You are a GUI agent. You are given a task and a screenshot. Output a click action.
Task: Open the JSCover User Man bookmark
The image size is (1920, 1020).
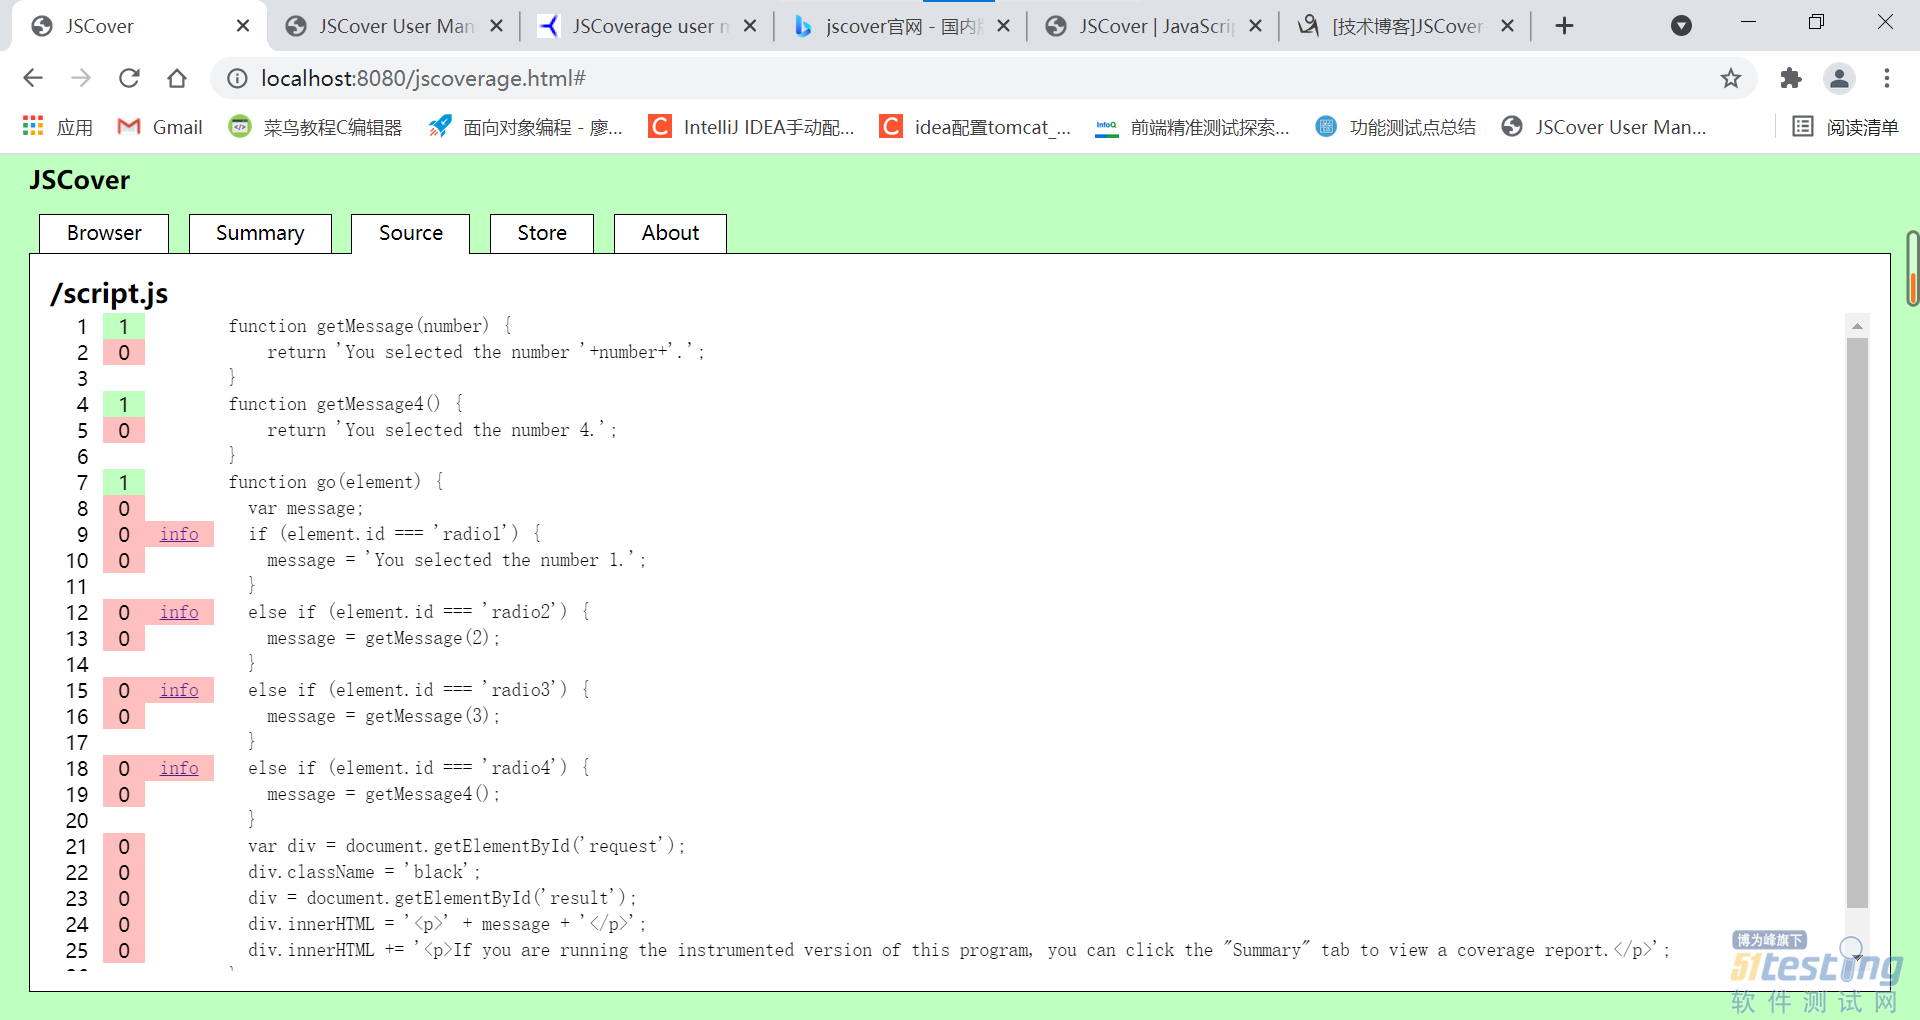(x=1604, y=127)
